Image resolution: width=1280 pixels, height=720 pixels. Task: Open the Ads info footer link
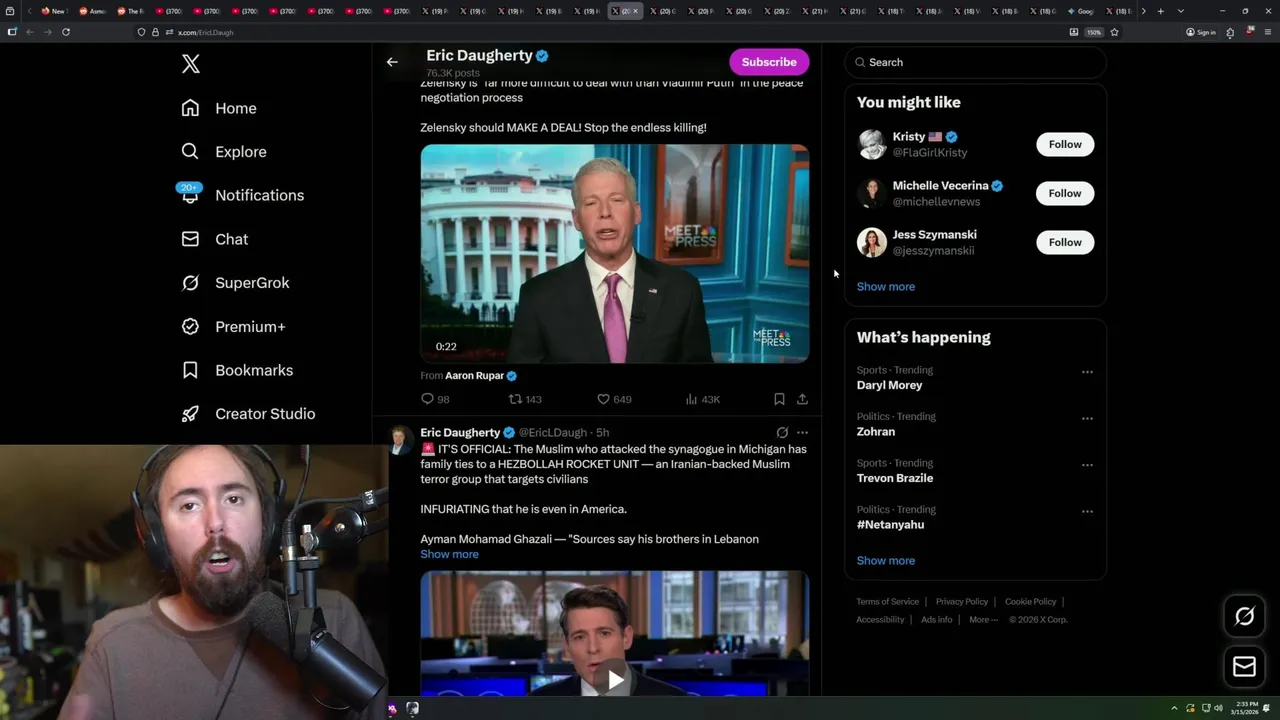[x=937, y=620]
